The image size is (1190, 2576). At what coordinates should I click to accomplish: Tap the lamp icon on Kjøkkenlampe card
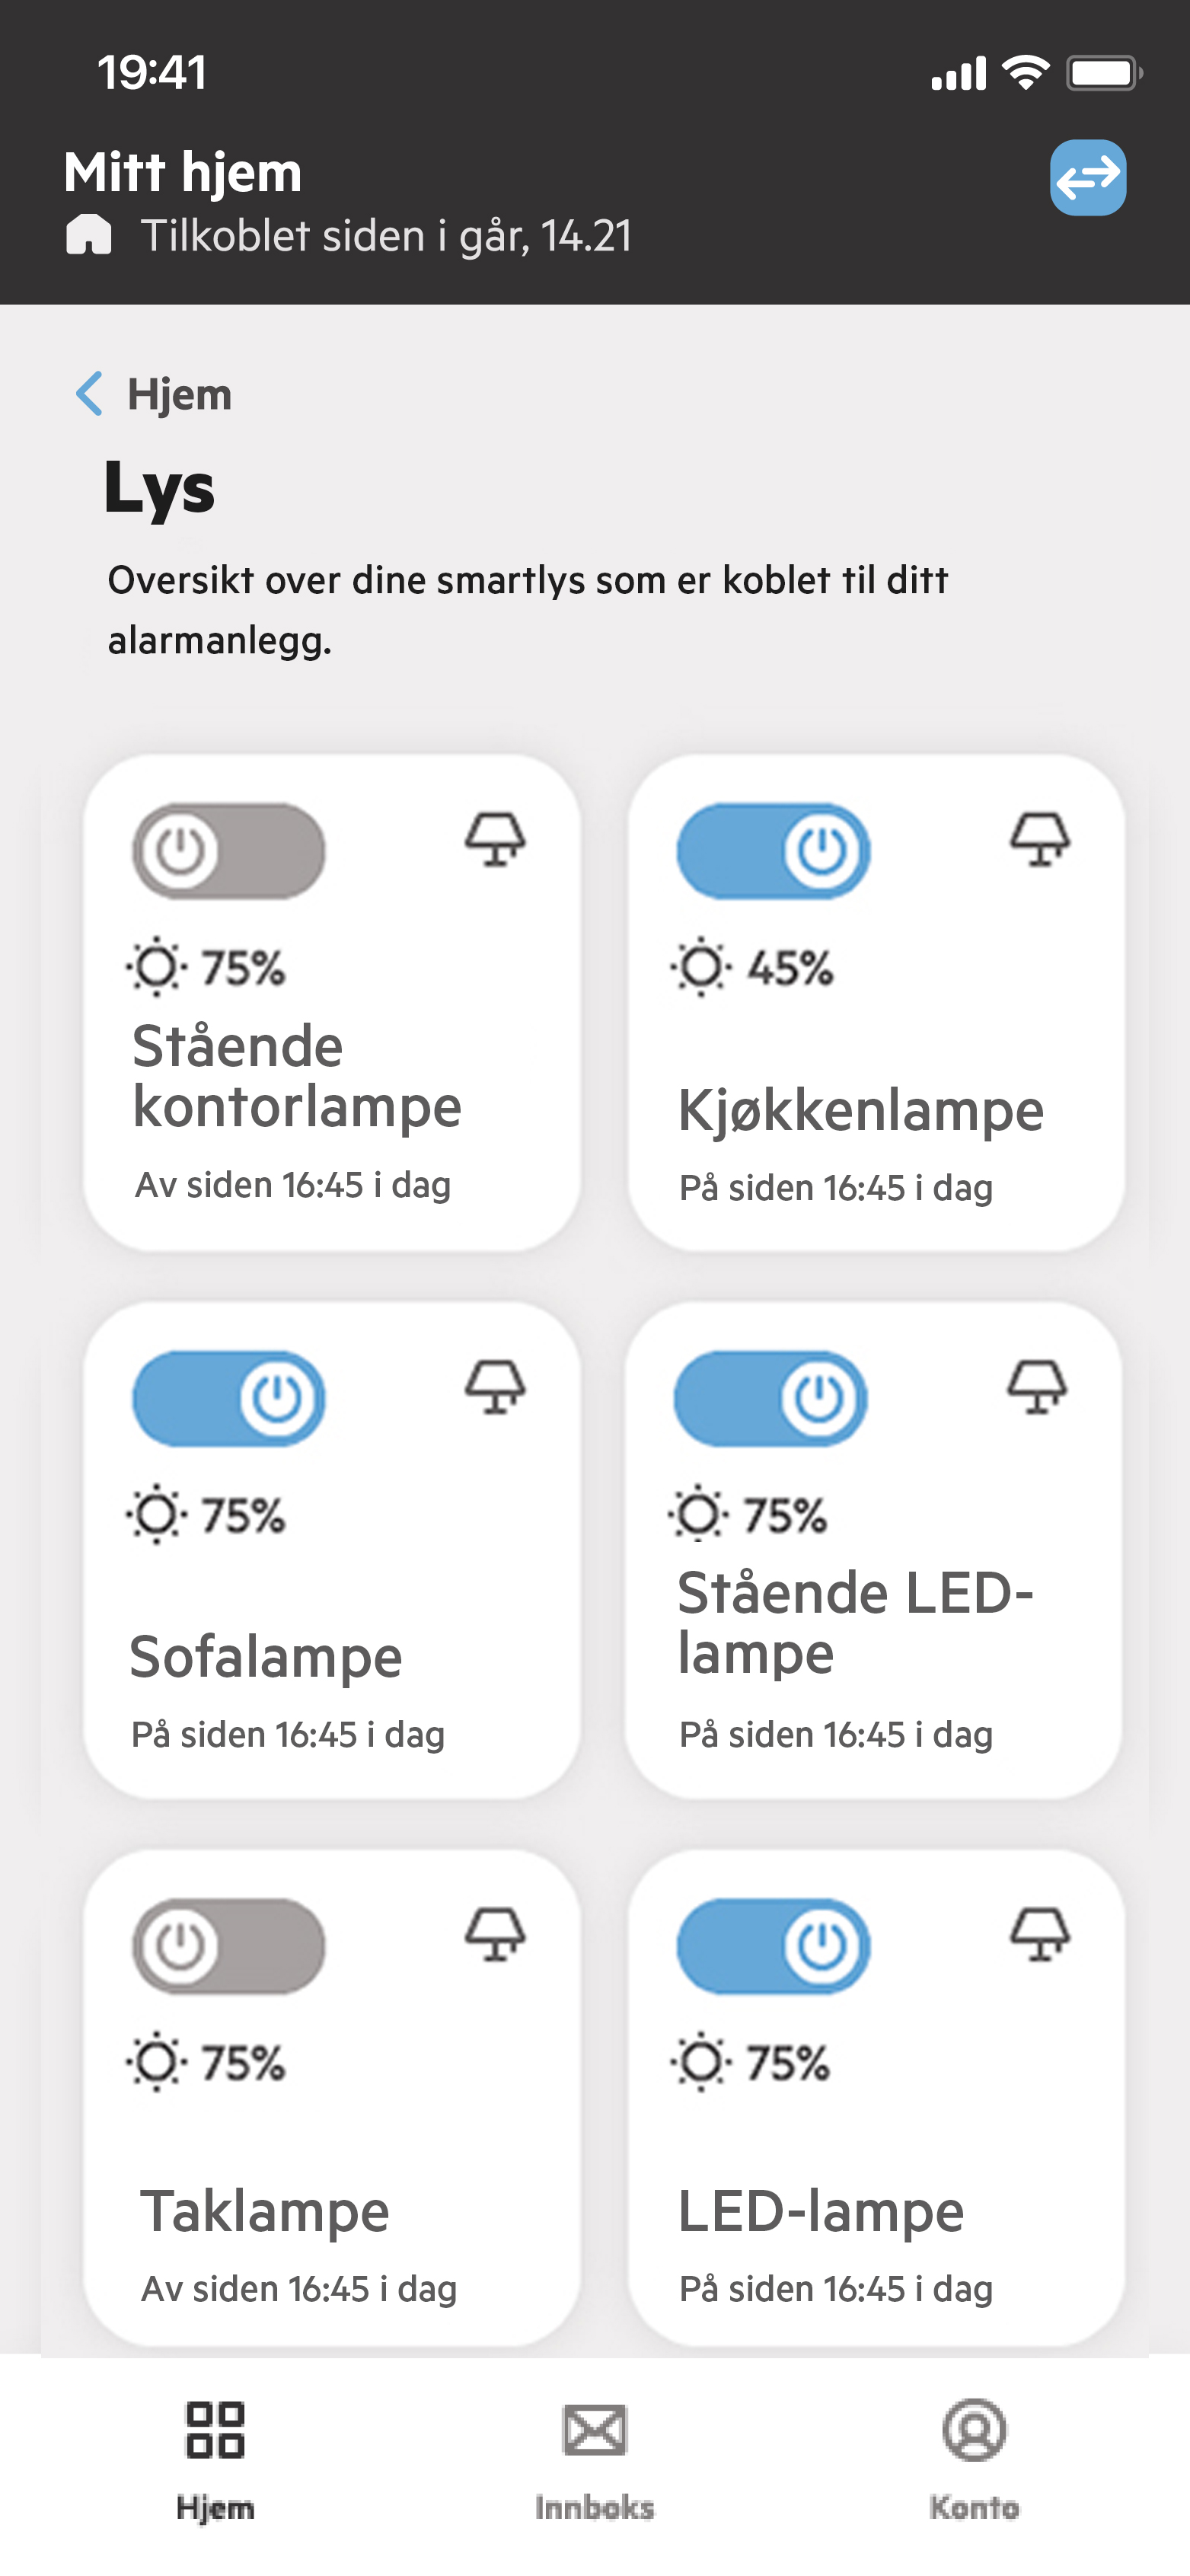pyautogui.click(x=1039, y=838)
